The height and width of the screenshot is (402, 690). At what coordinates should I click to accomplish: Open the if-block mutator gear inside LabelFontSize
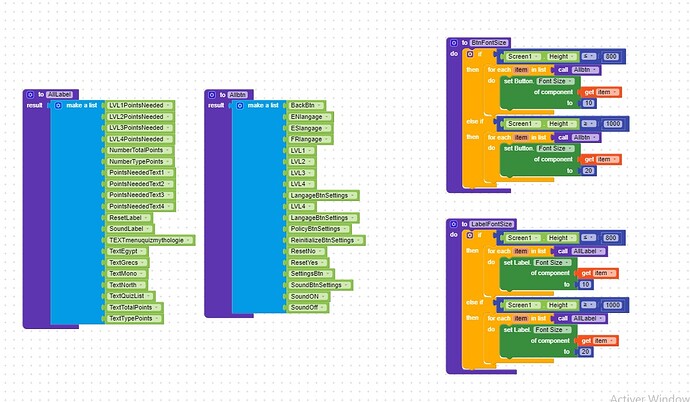click(x=470, y=235)
